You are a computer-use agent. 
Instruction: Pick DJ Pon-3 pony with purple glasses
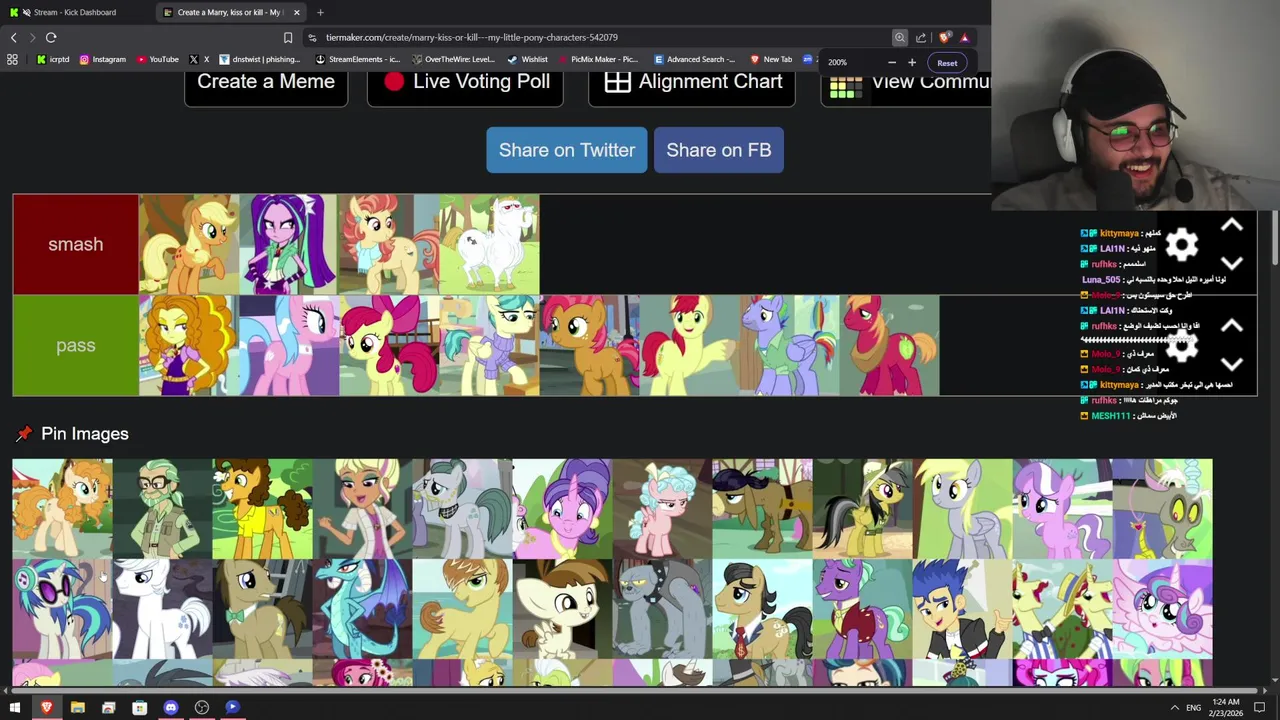(x=62, y=609)
